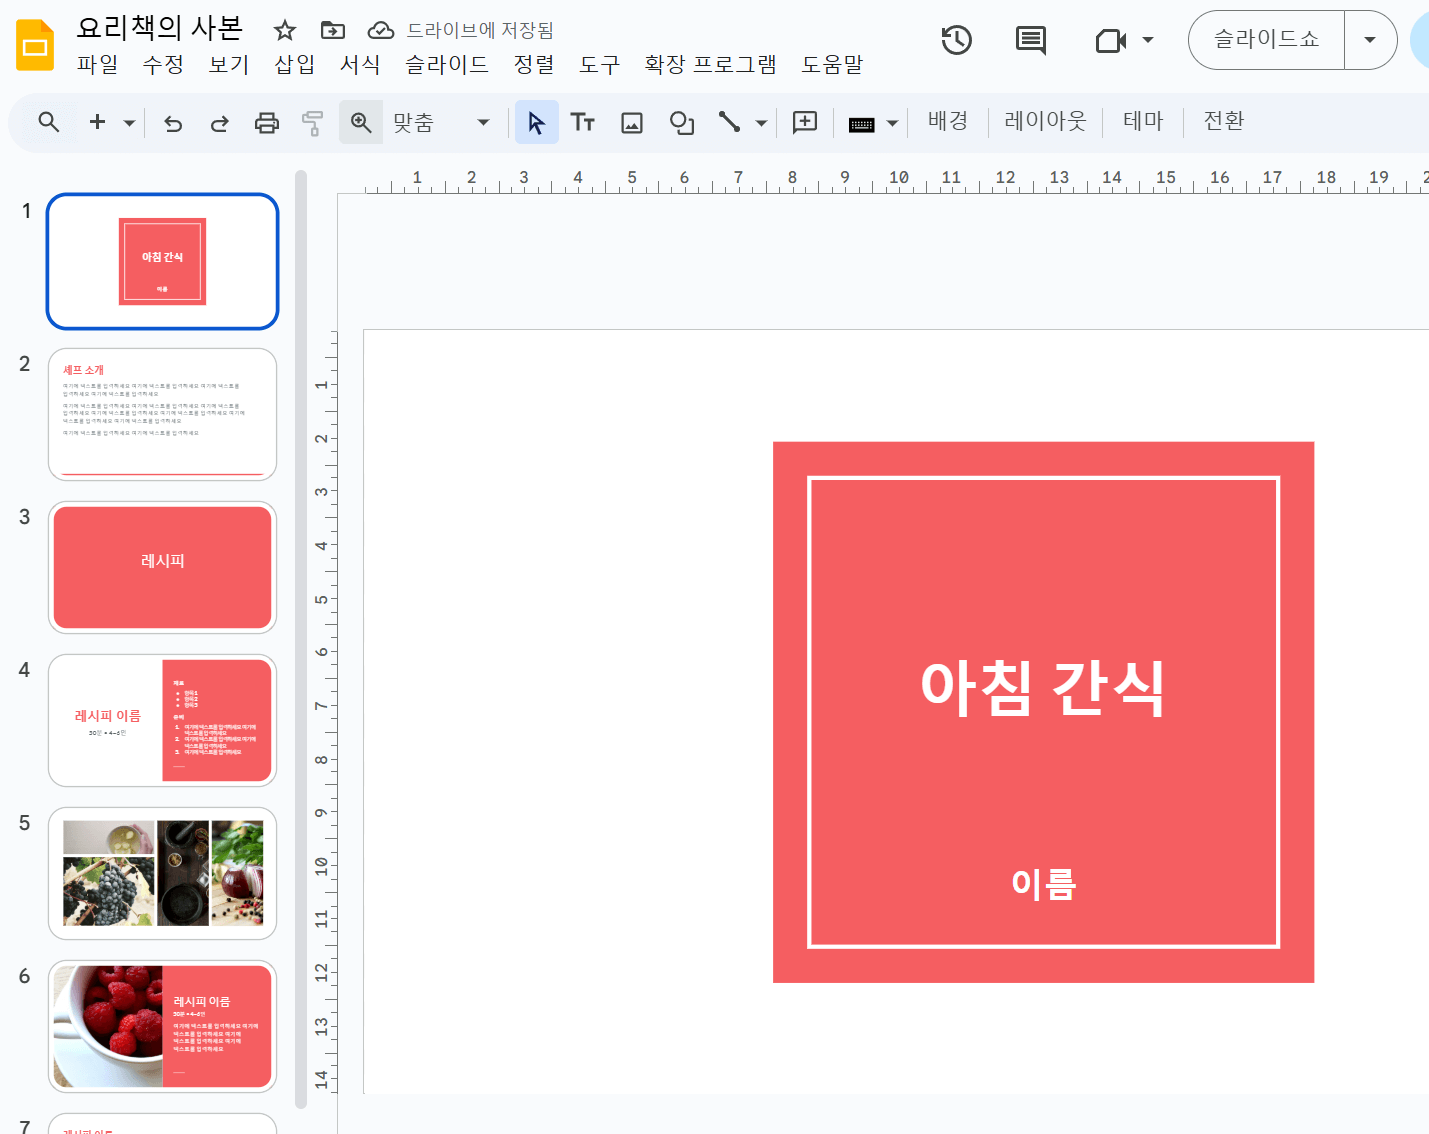
Task: Expand the line type dropdown arrow
Action: pos(761,123)
